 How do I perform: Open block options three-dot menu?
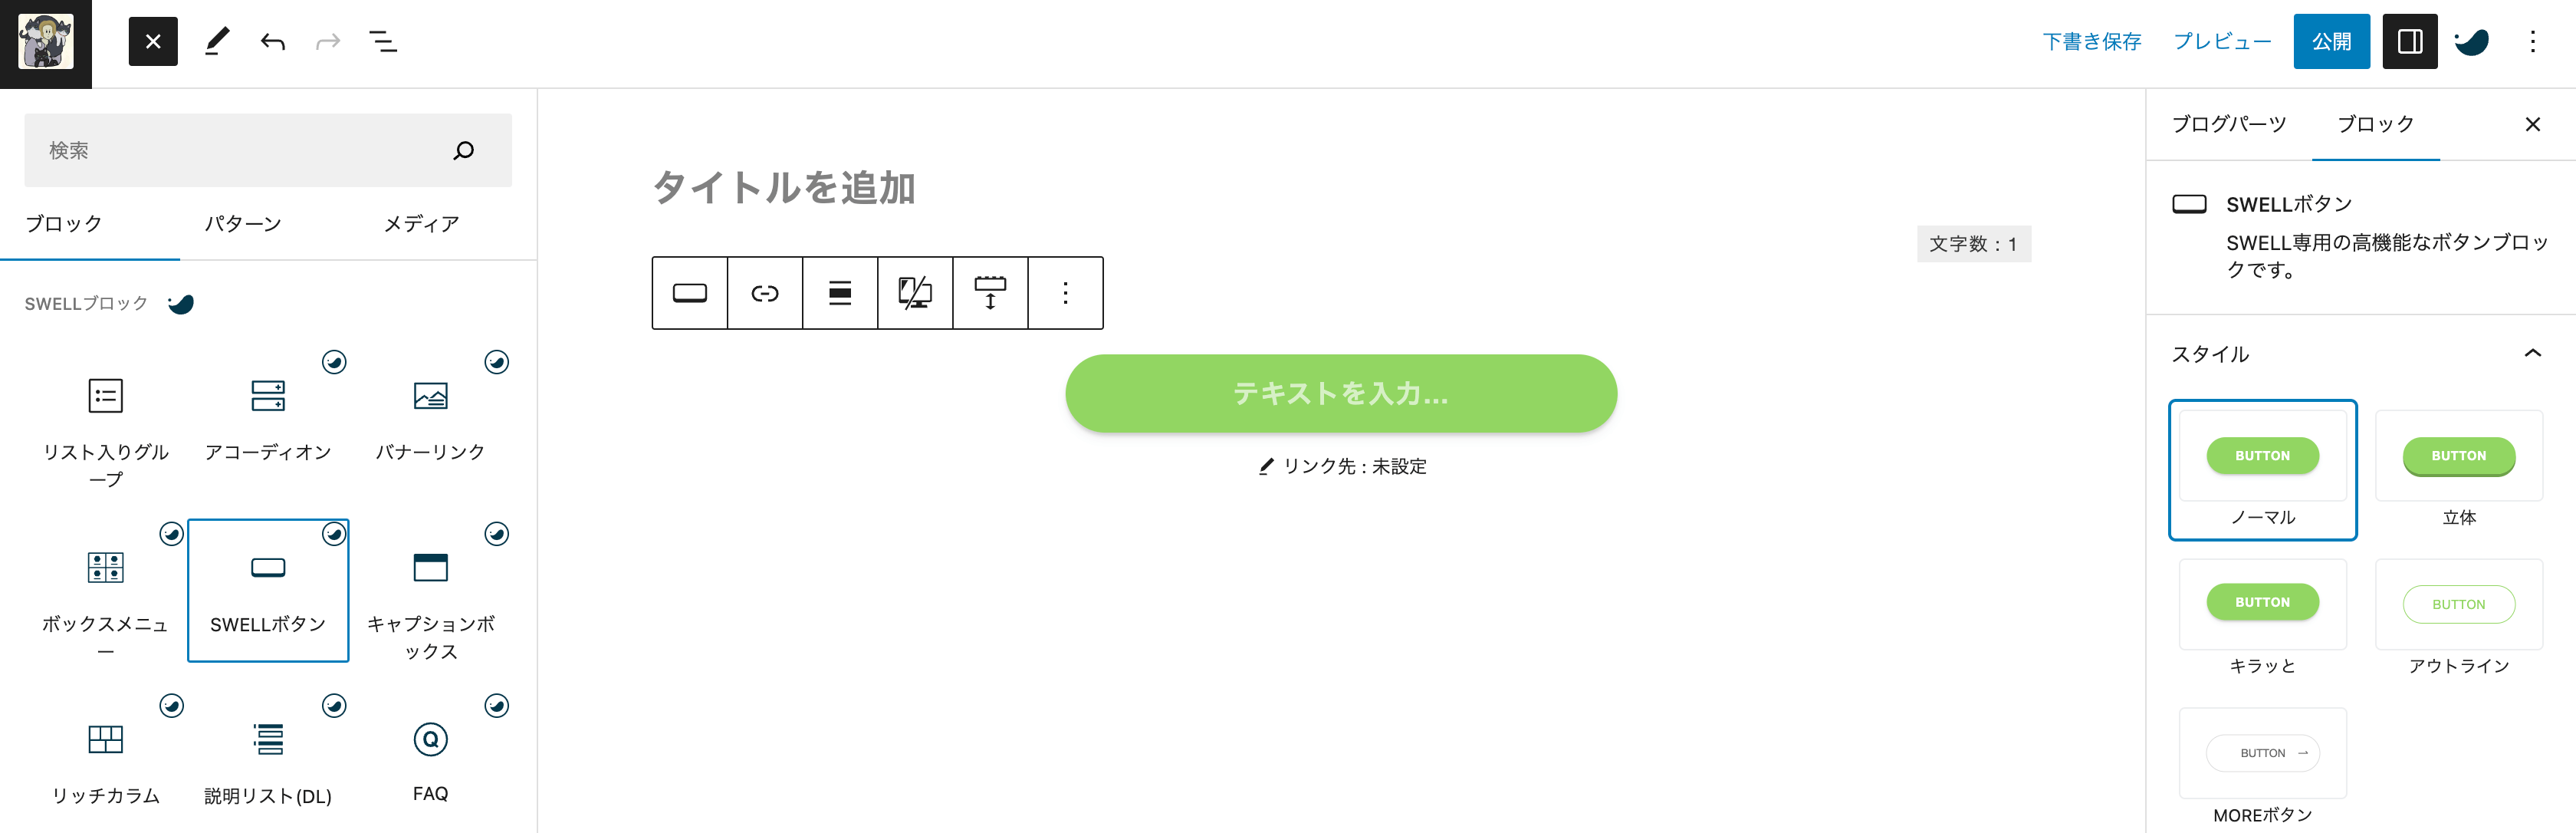pos(1065,293)
